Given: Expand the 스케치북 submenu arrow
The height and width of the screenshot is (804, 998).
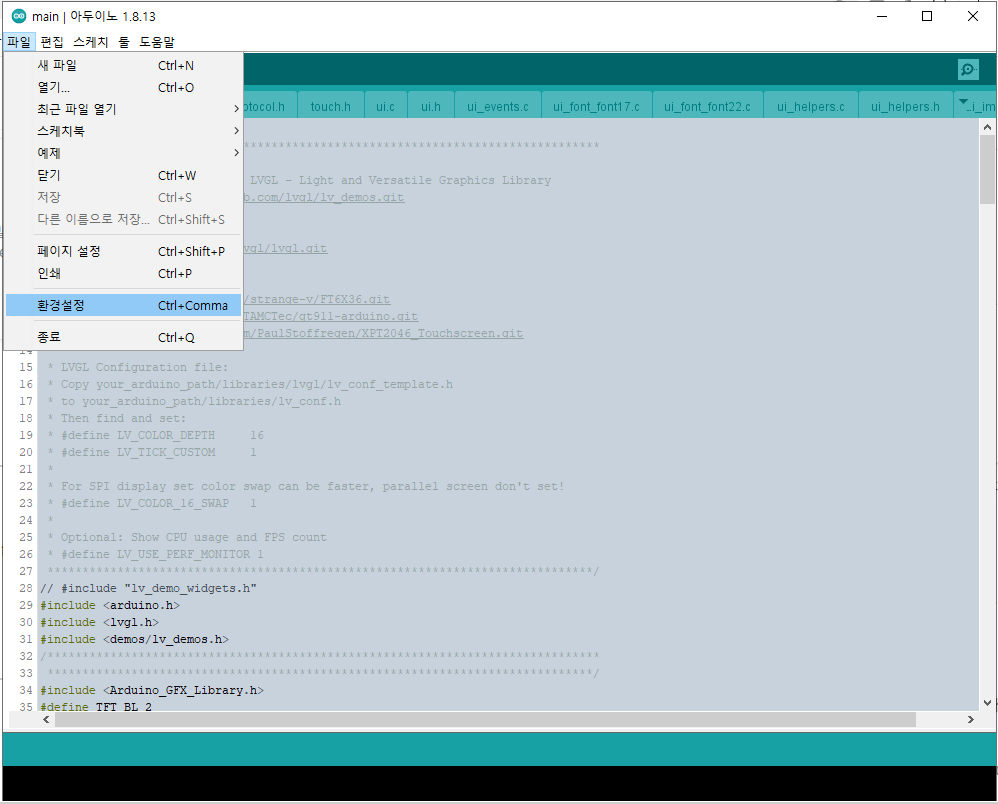Looking at the screenshot, I should pyautogui.click(x=236, y=130).
